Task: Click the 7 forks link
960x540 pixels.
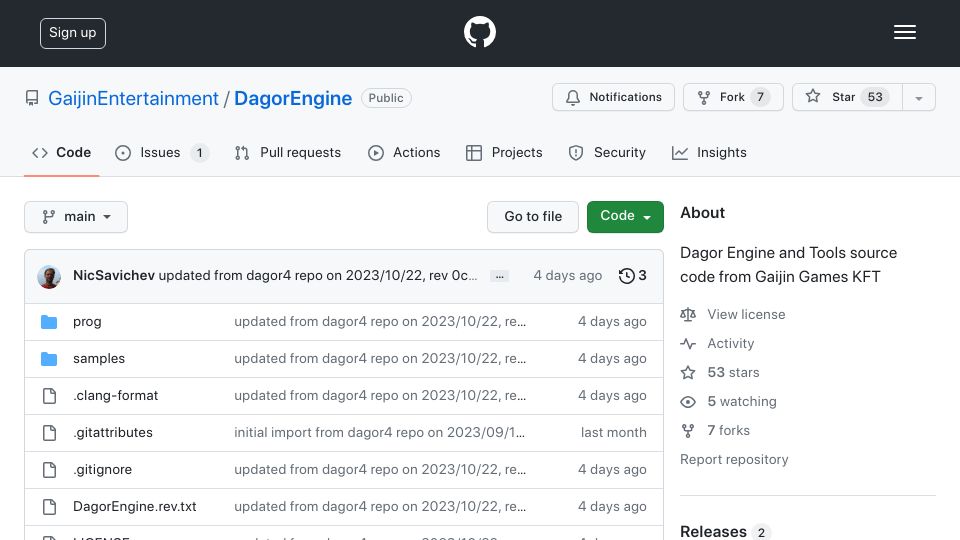Action: tap(729, 430)
